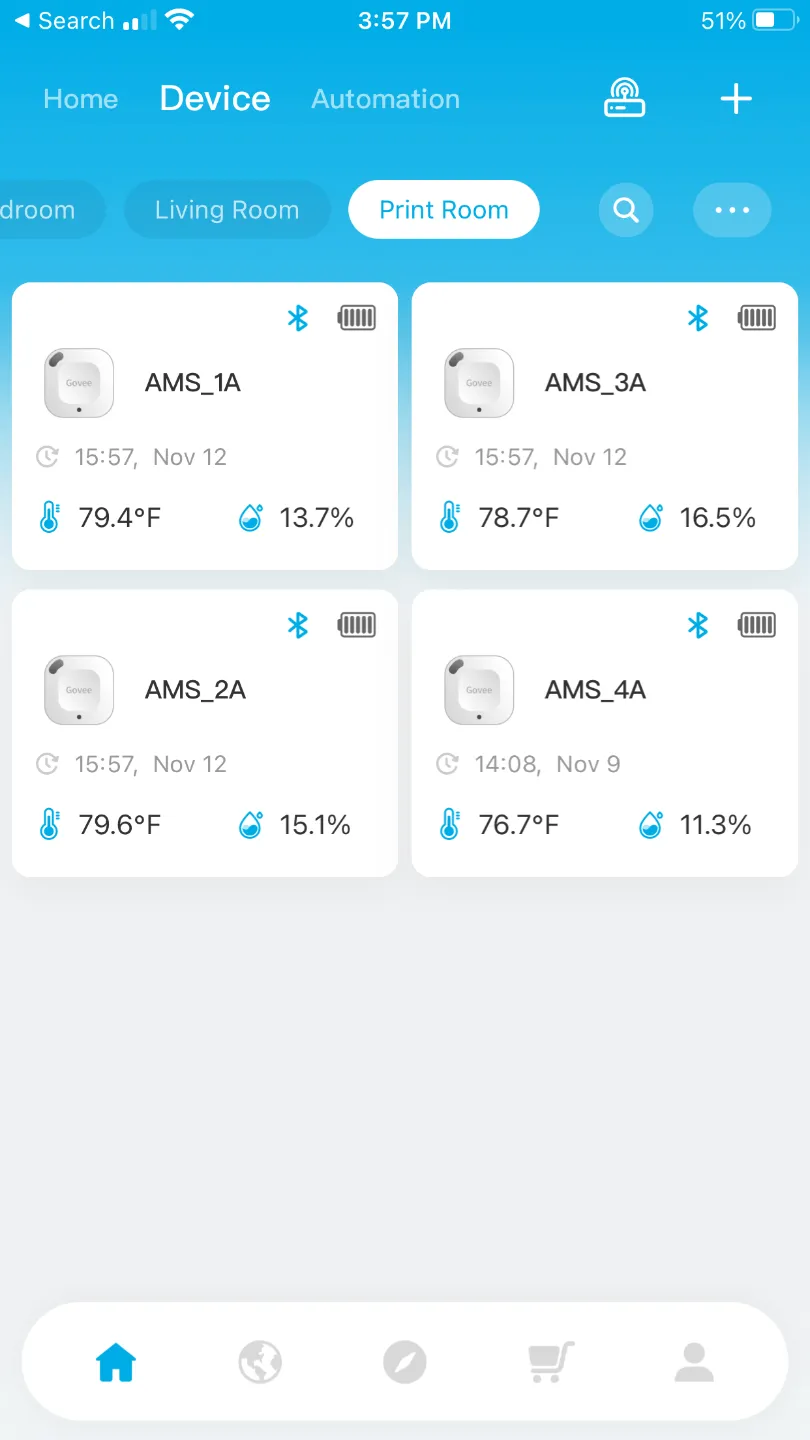Return to Search via back arrow
Viewport: 810px width, 1440px height.
tap(64, 21)
